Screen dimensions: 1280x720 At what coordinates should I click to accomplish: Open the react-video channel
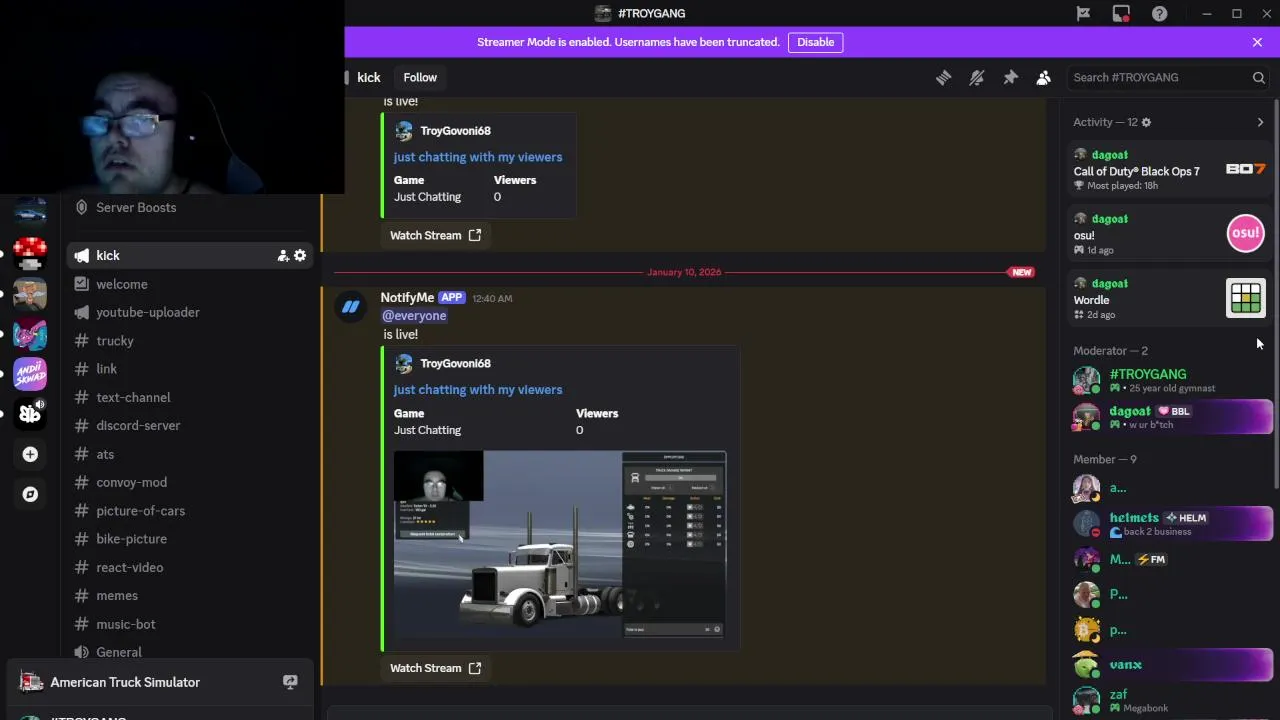tap(190, 567)
